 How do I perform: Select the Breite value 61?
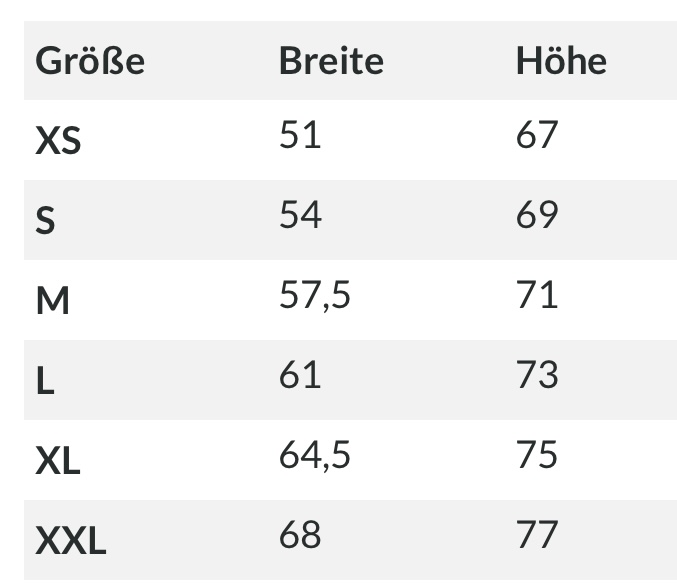(x=300, y=375)
